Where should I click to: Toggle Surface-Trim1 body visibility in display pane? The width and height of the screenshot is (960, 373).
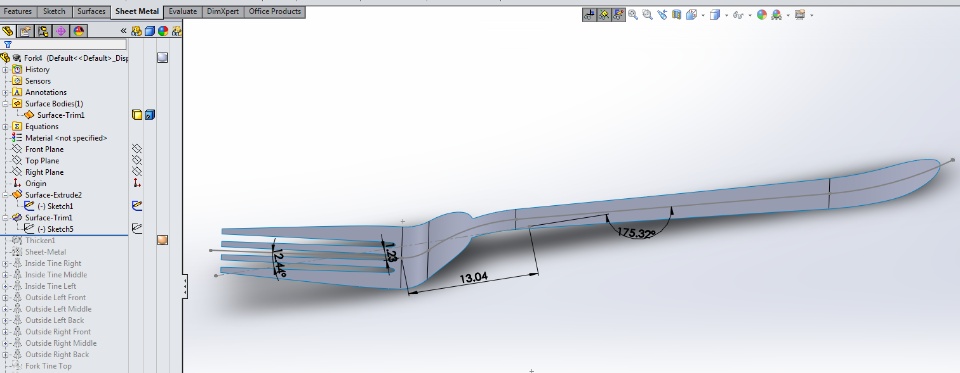click(x=137, y=115)
